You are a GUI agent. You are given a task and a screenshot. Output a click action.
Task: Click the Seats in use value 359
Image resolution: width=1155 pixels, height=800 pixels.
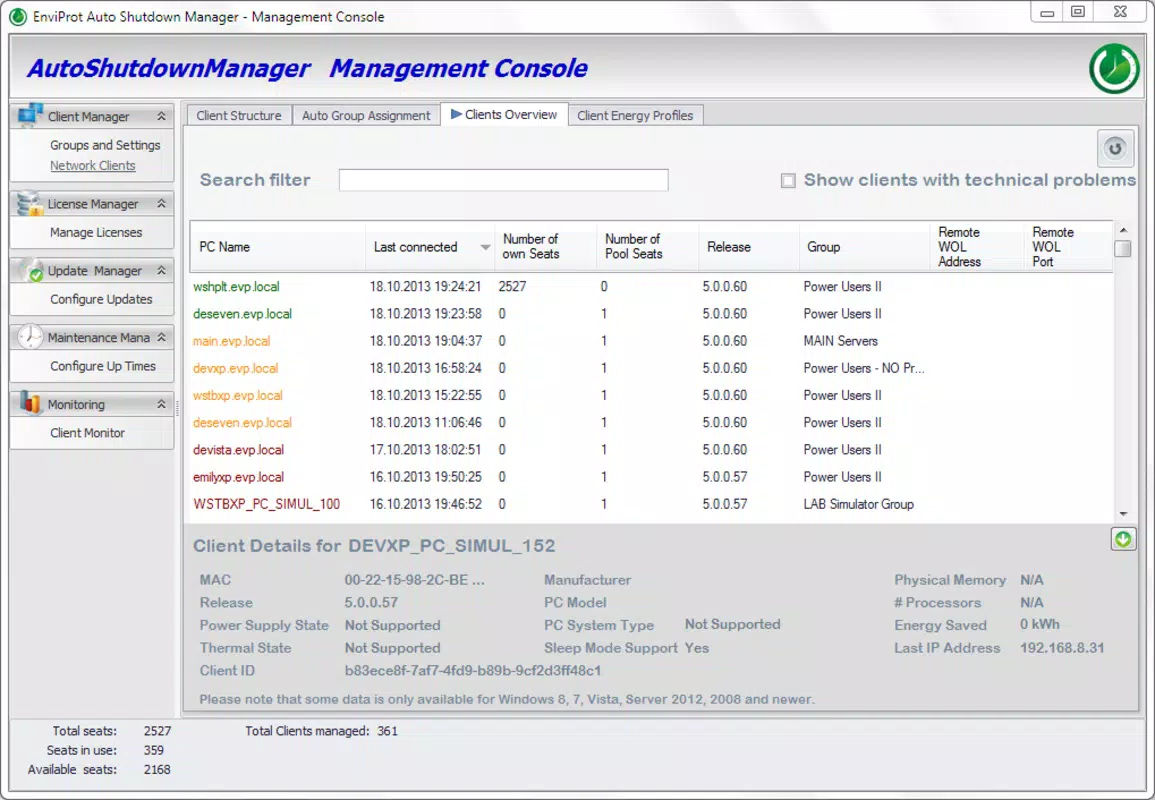[x=154, y=750]
